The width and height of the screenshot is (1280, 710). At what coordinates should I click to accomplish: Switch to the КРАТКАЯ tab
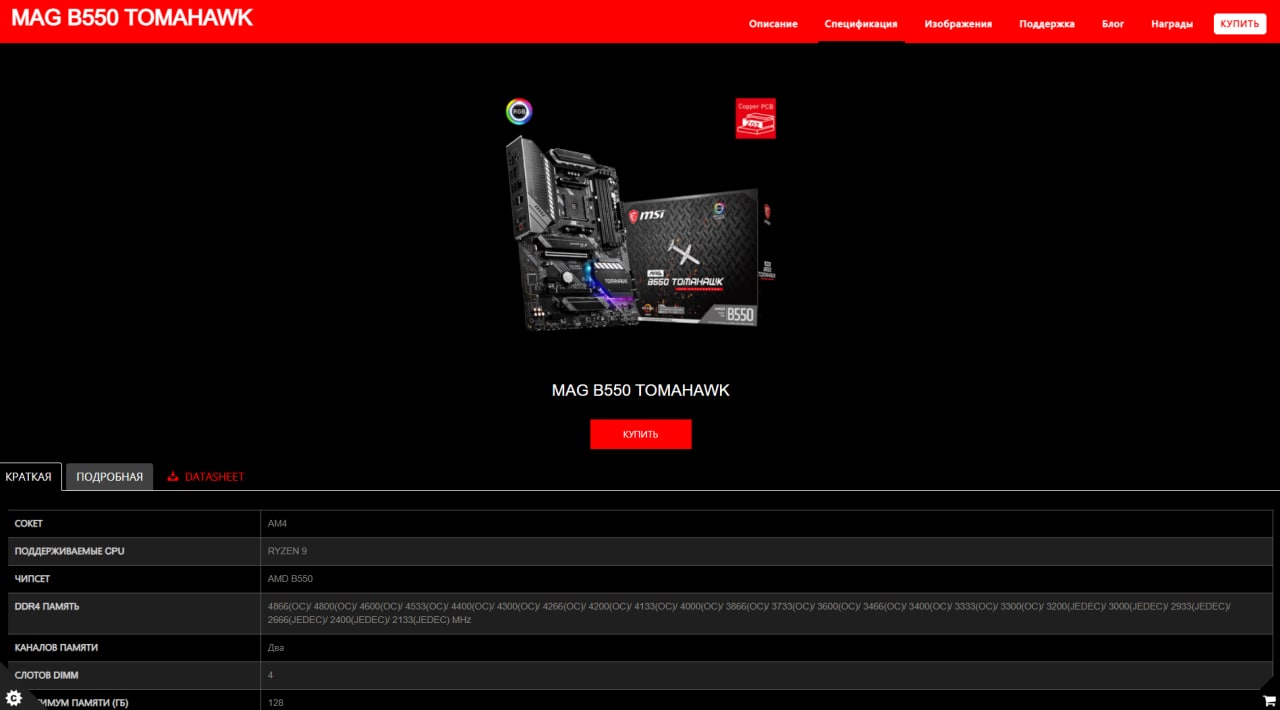coord(29,476)
